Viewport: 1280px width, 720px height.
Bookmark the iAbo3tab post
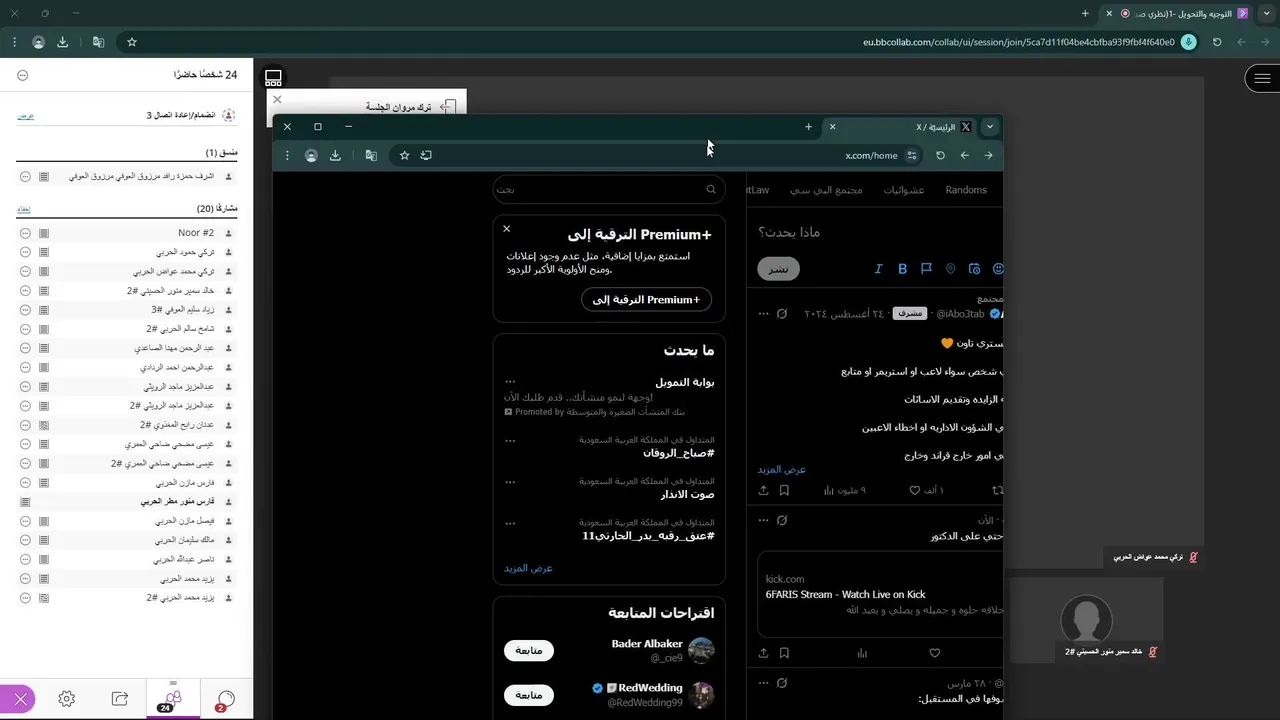click(x=784, y=490)
